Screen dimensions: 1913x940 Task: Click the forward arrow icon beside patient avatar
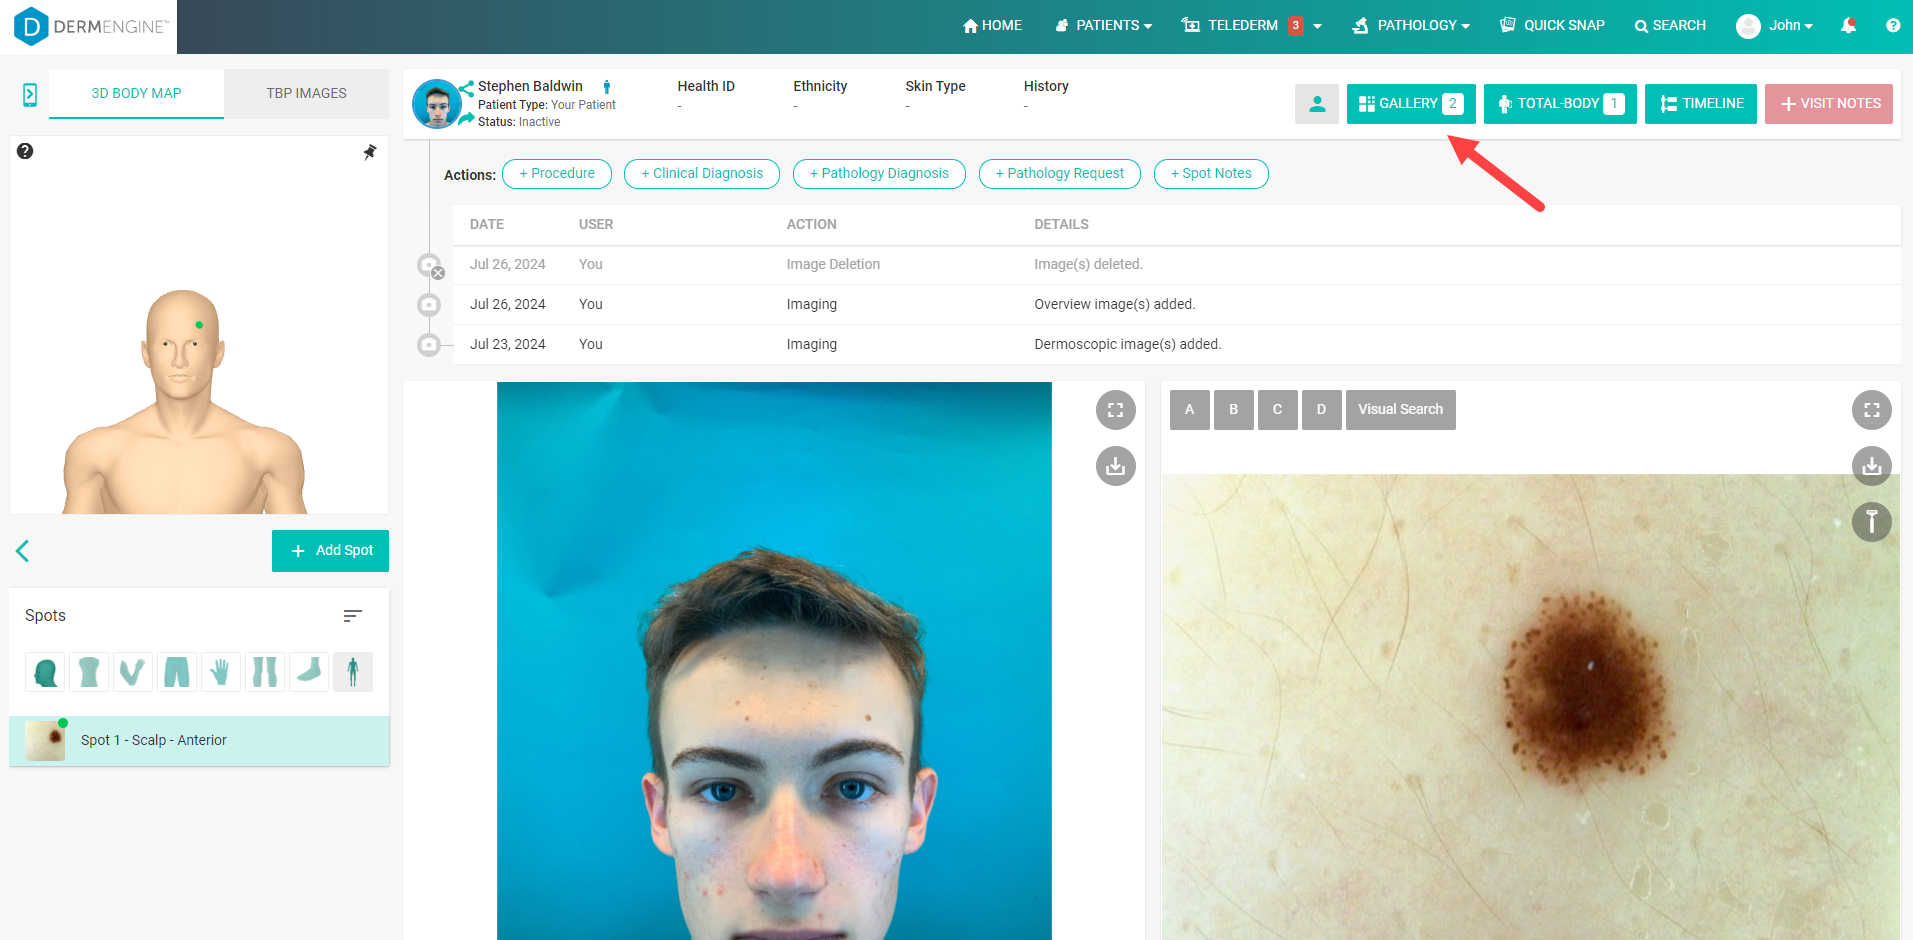pyautogui.click(x=467, y=119)
